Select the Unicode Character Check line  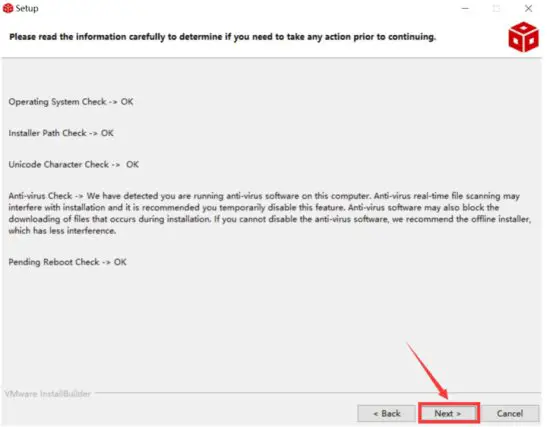pos(74,164)
